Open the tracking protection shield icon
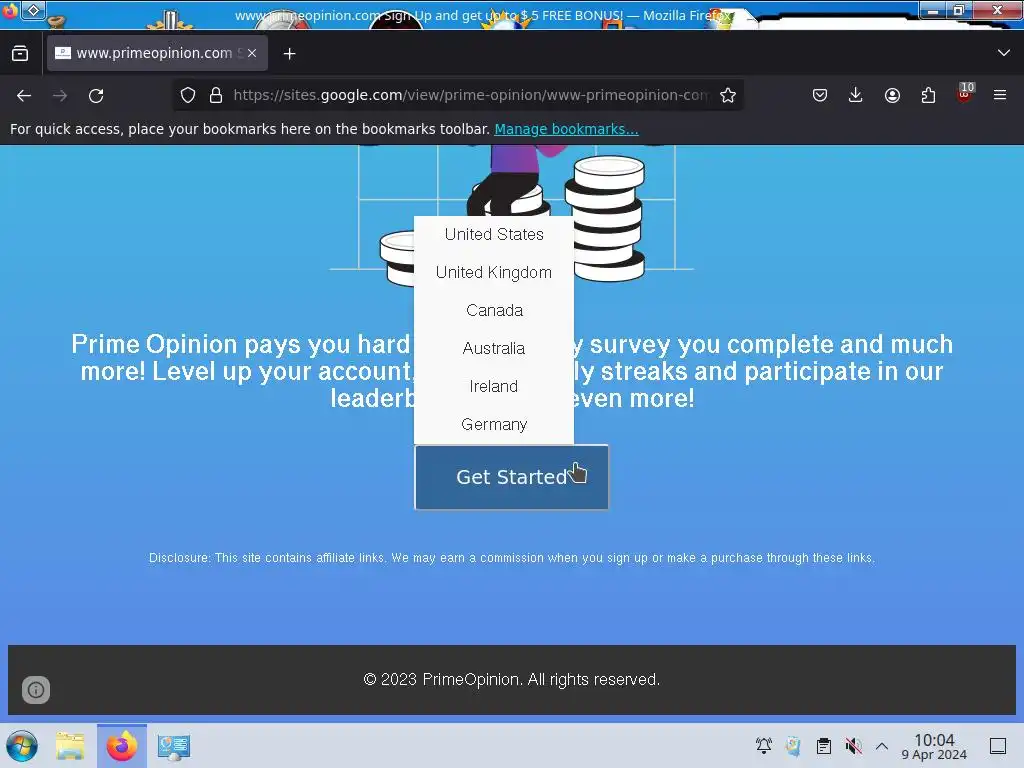This screenshot has width=1024, height=768. pyautogui.click(x=188, y=95)
